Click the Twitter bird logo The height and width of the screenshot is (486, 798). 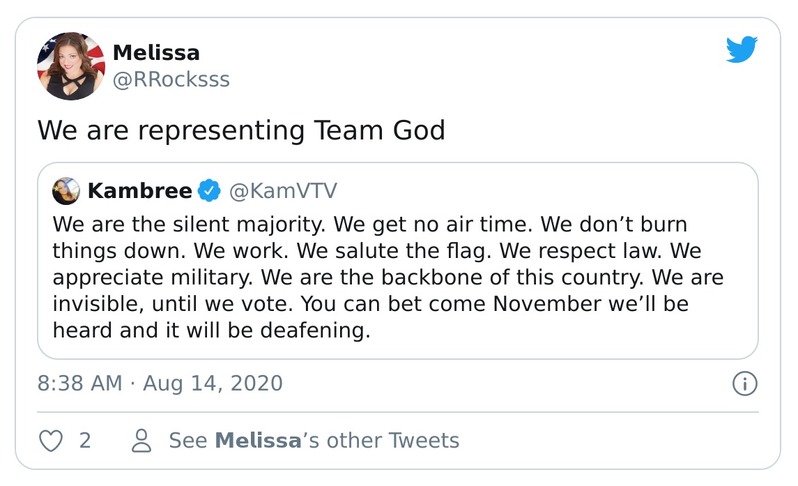click(x=742, y=49)
